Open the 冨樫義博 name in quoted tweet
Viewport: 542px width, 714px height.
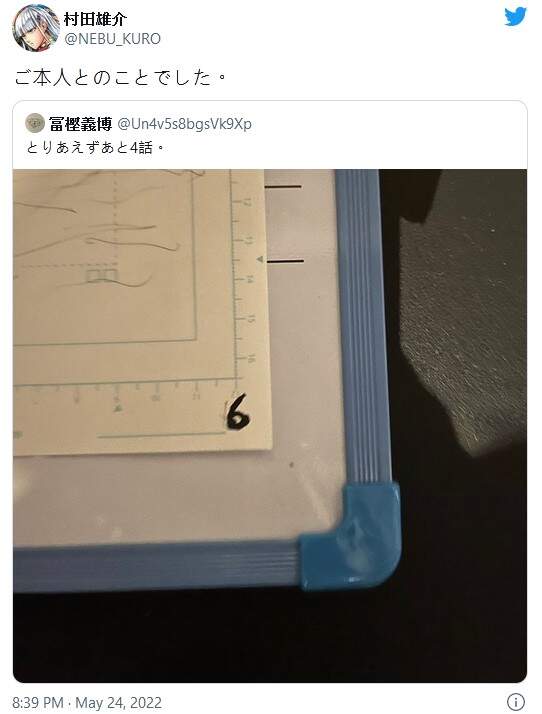coord(81,124)
